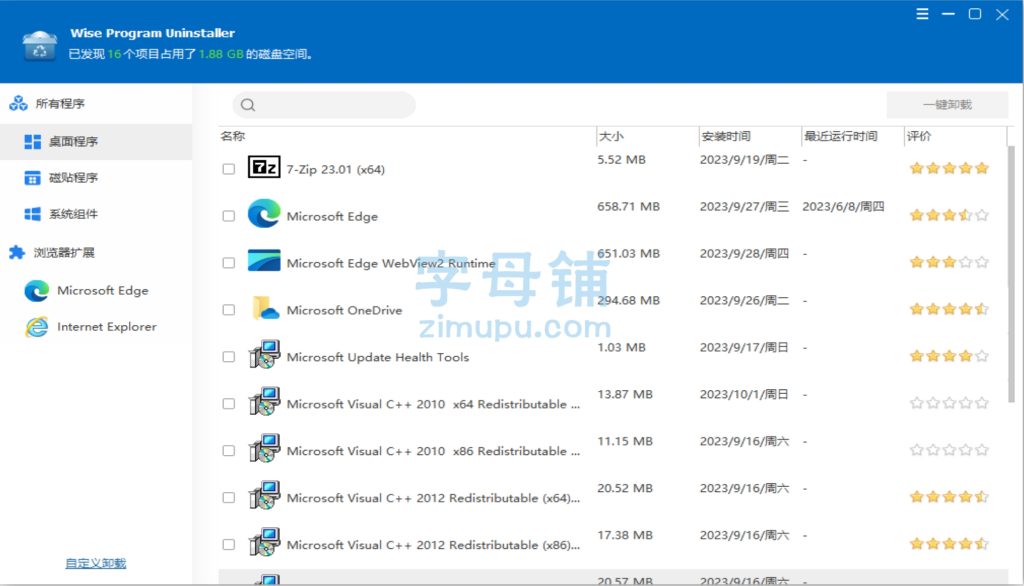Click the Wise Program Uninstaller logo icon
This screenshot has height=586, width=1024.
39,44
